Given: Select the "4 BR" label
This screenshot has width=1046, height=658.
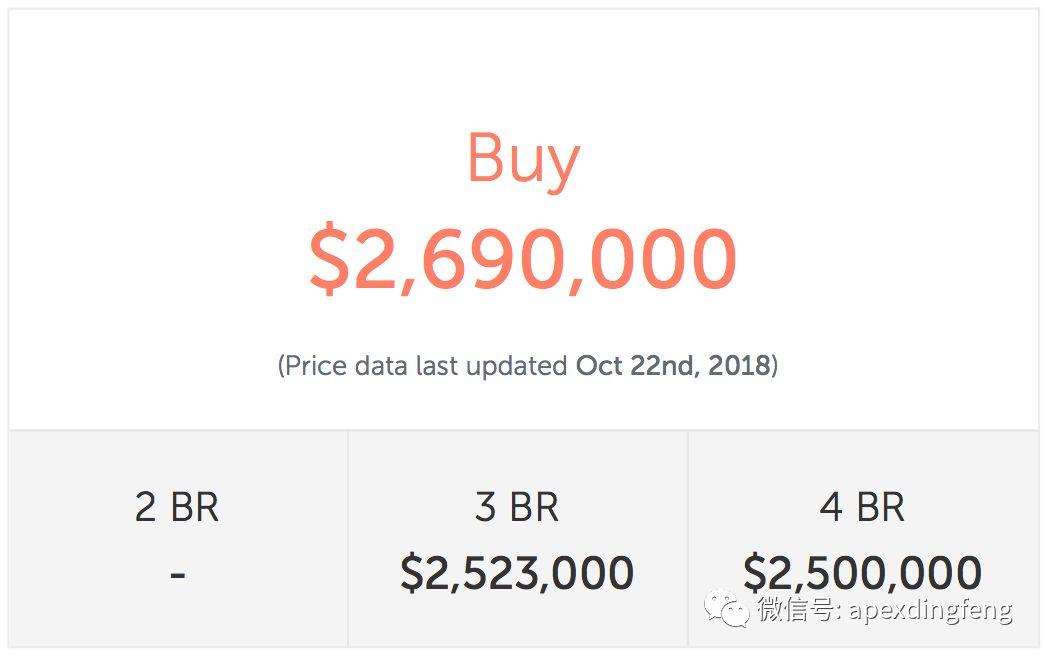Looking at the screenshot, I should pos(862,508).
